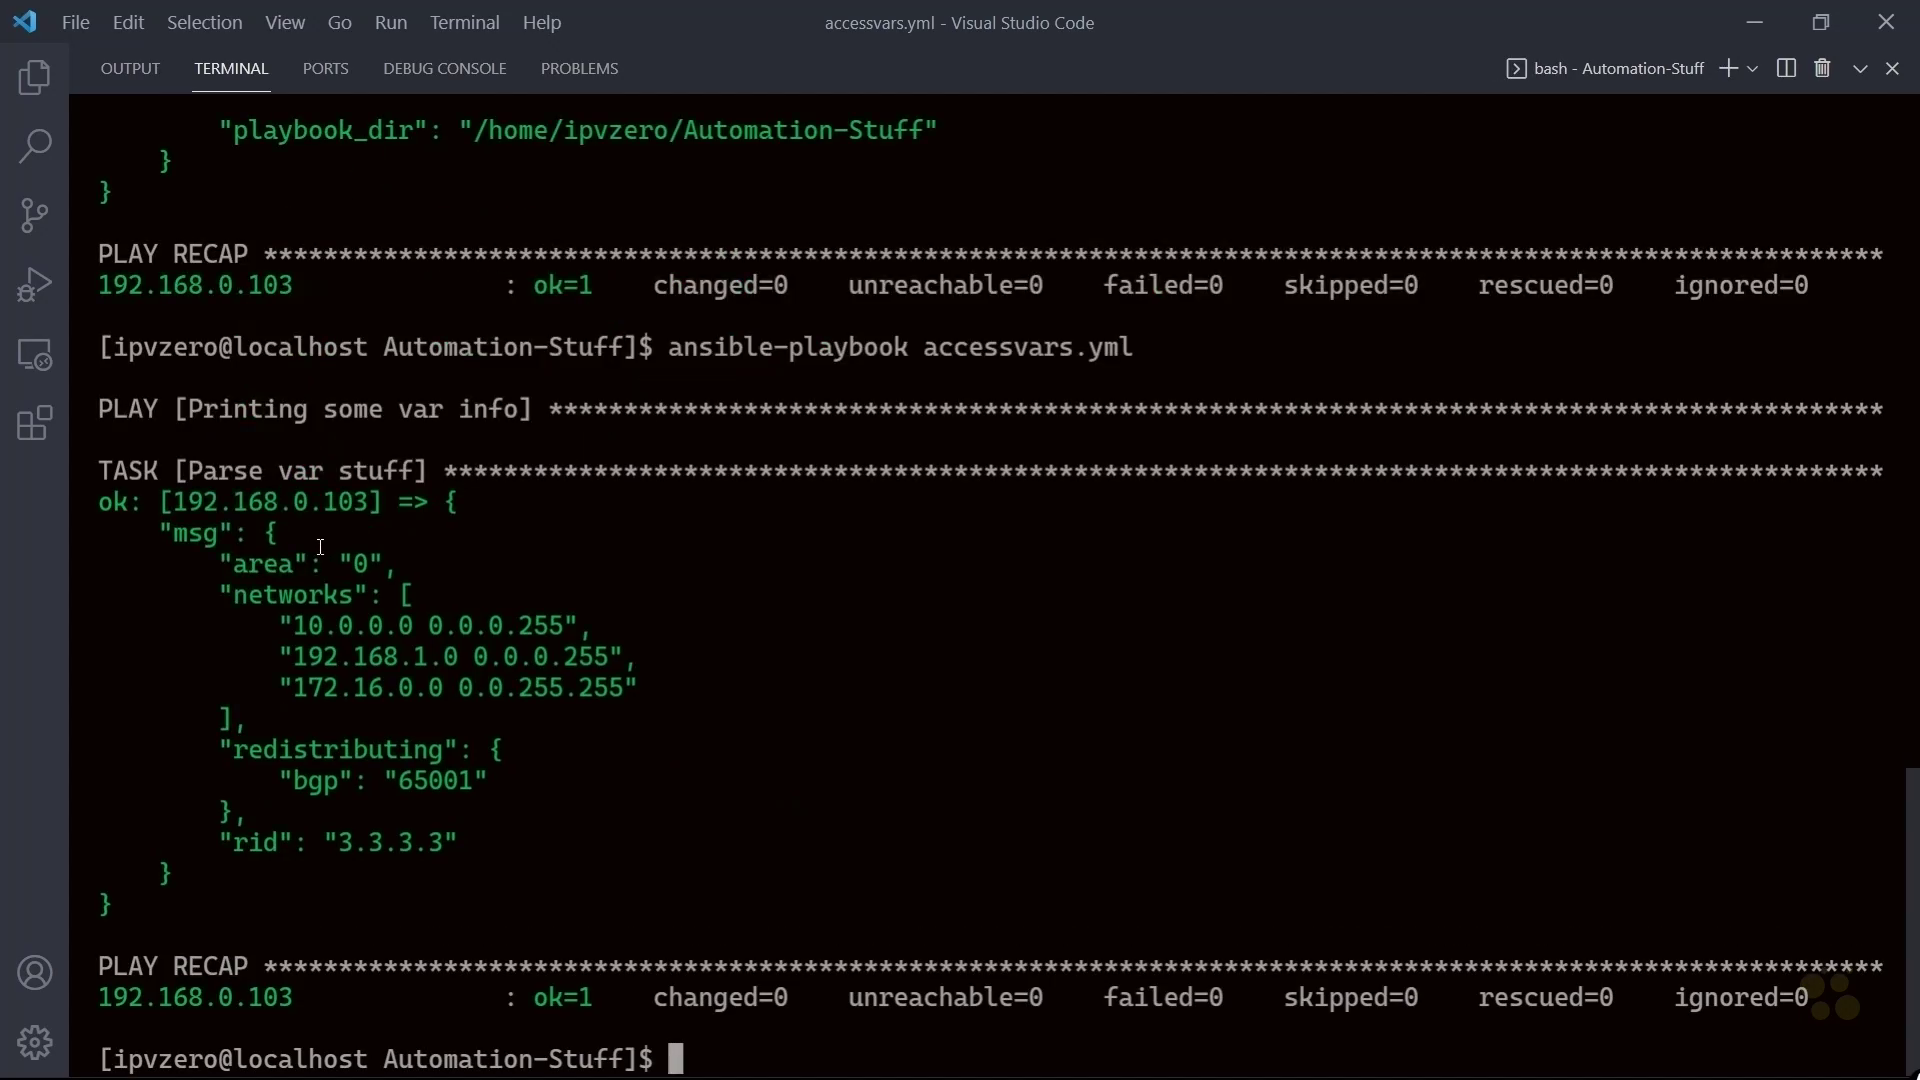Select the bash - Automation-Stuff terminal
Viewport: 1920px width, 1080px height.
[x=1605, y=68]
